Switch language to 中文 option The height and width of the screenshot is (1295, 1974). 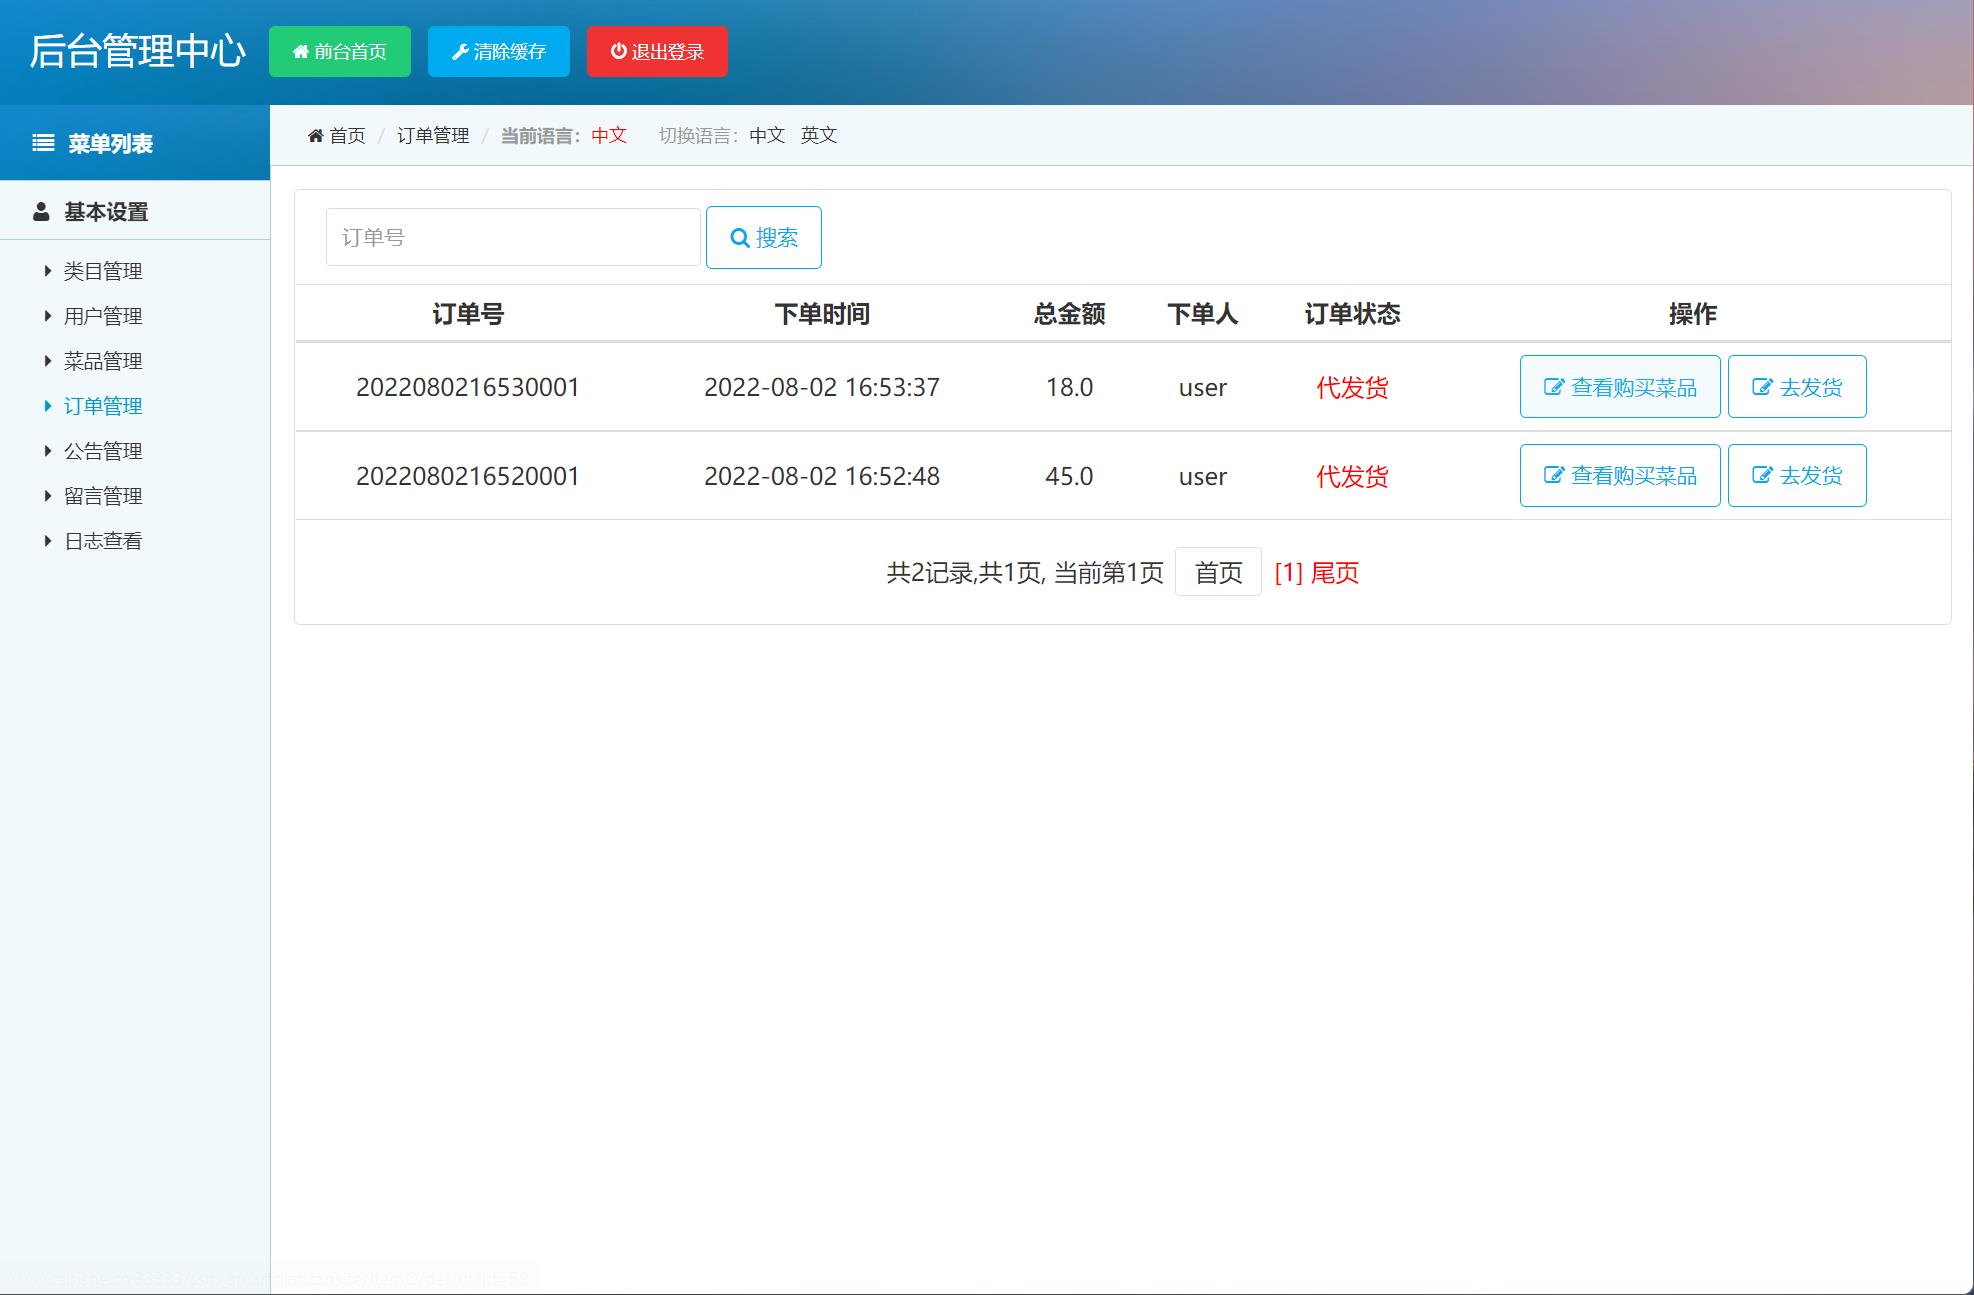click(x=767, y=135)
